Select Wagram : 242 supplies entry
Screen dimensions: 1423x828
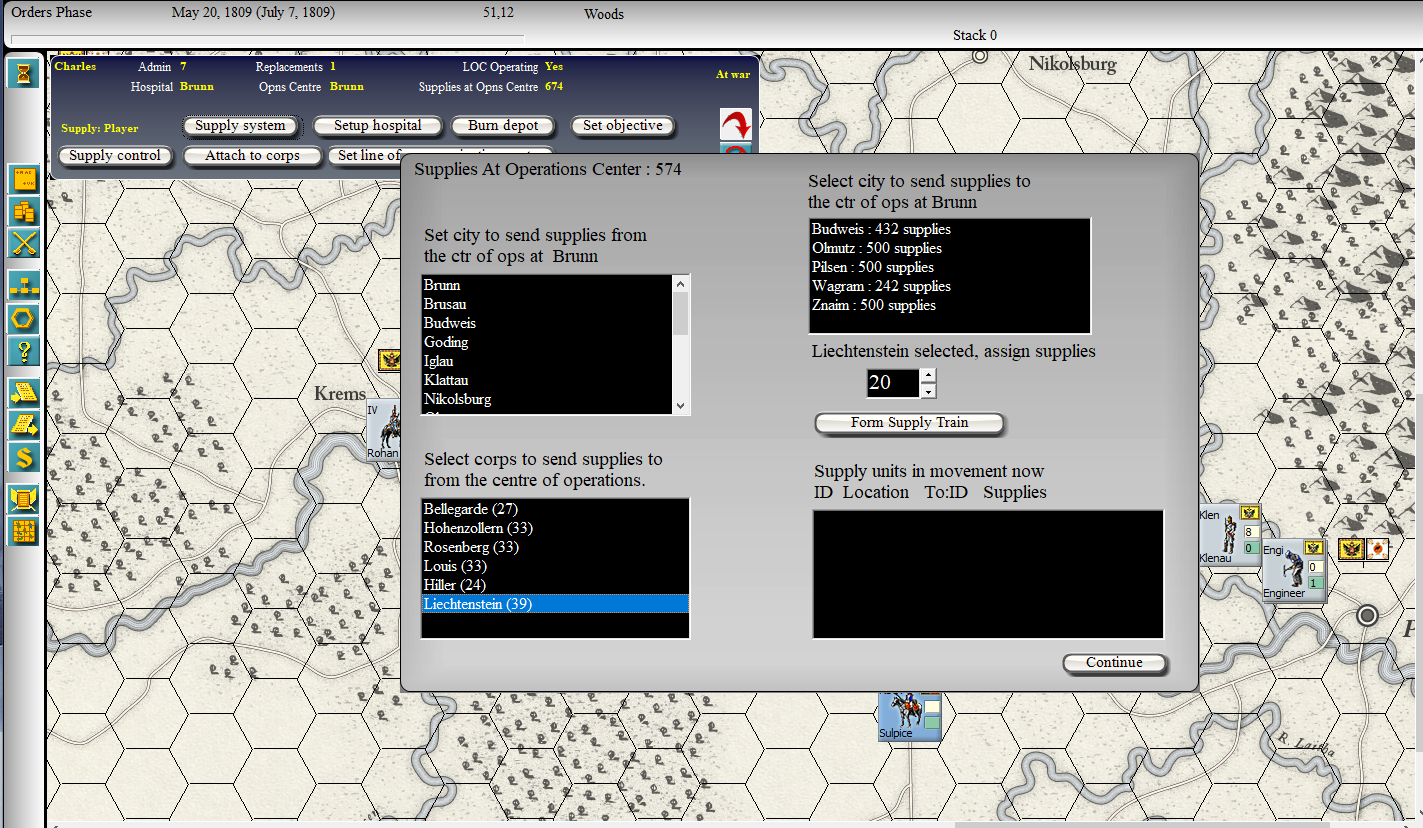949,286
